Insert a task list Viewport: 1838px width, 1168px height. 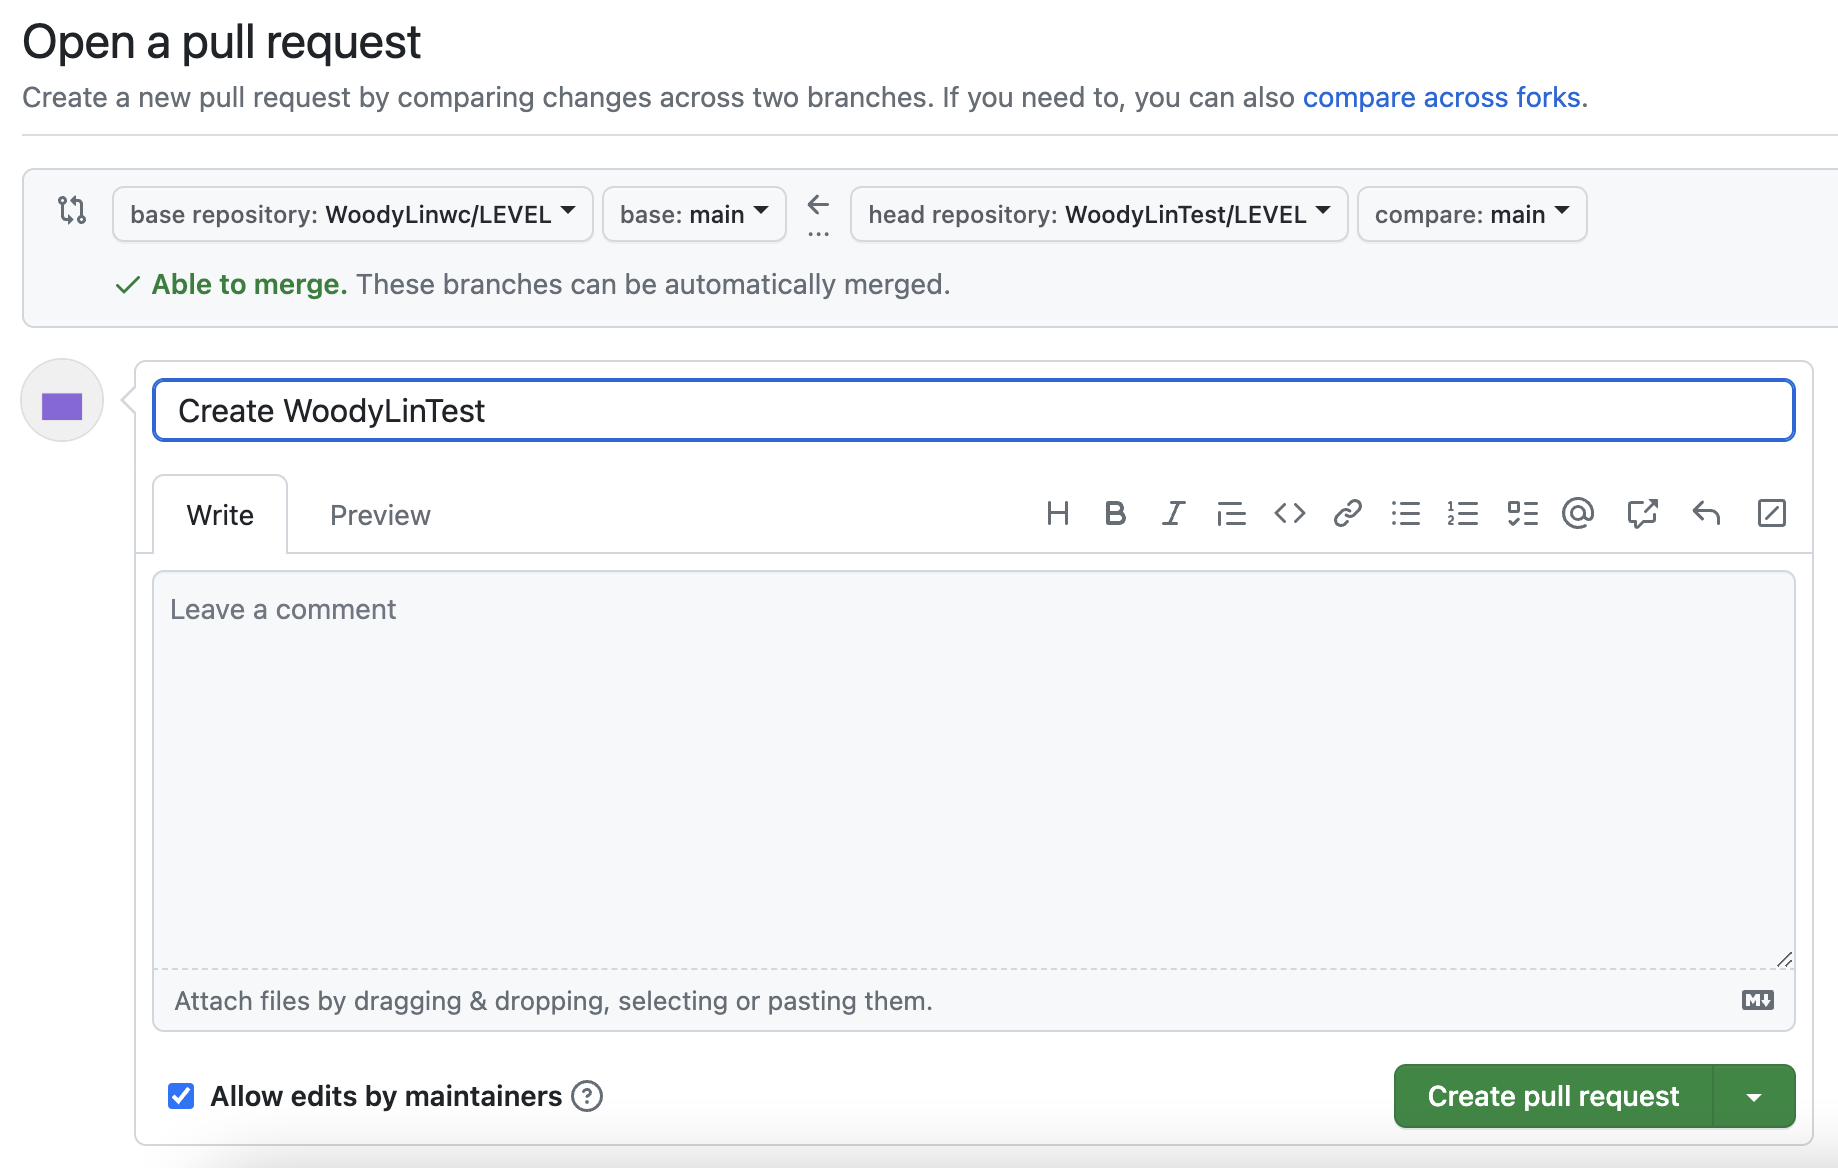pyautogui.click(x=1522, y=514)
